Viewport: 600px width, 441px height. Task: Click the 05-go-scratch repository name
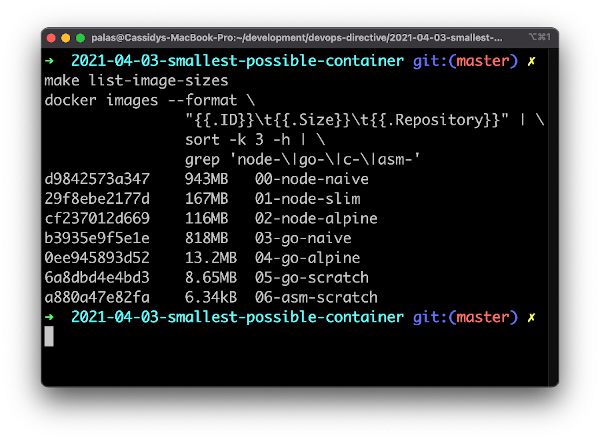312,278
